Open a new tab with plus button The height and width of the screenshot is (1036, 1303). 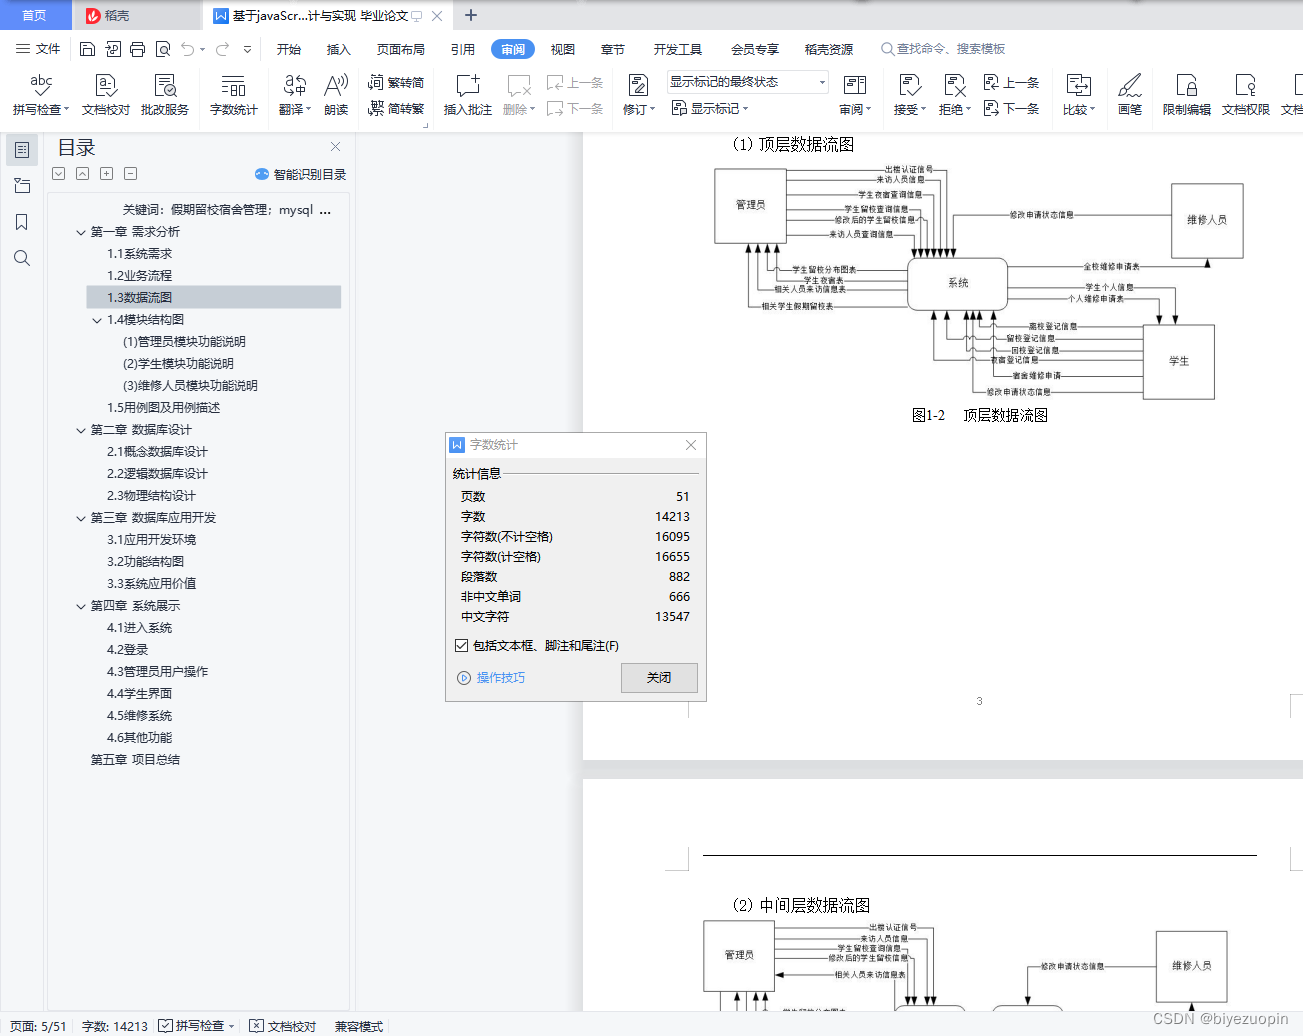point(471,15)
